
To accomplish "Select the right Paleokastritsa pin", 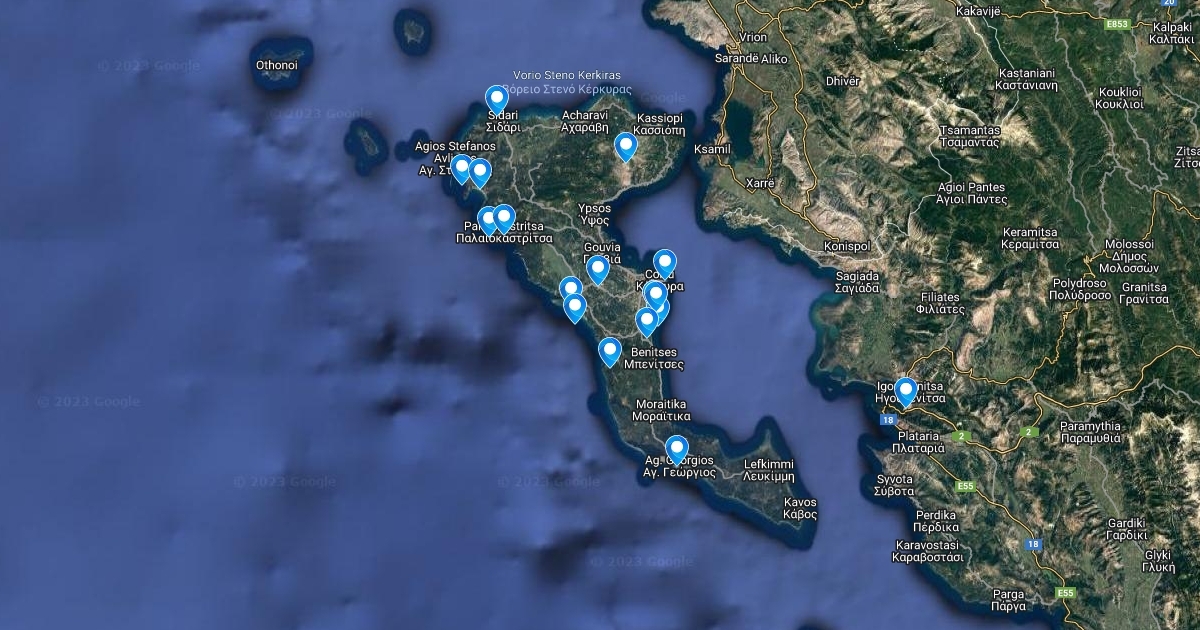I will tap(504, 219).
